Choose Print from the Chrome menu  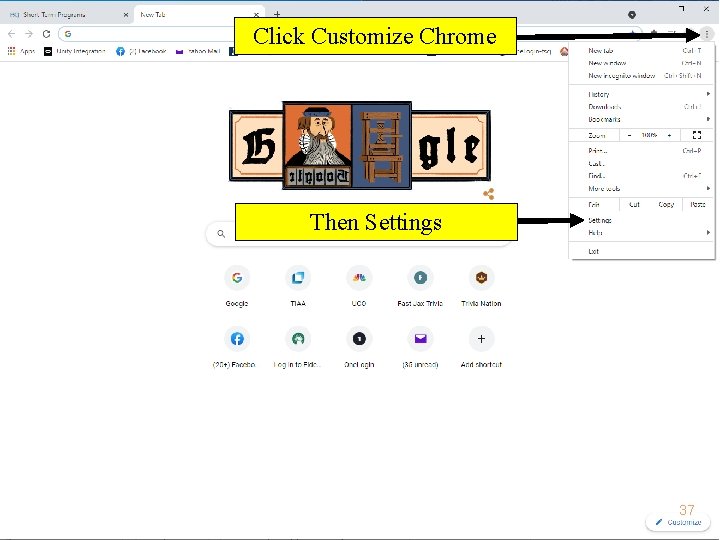[642, 151]
